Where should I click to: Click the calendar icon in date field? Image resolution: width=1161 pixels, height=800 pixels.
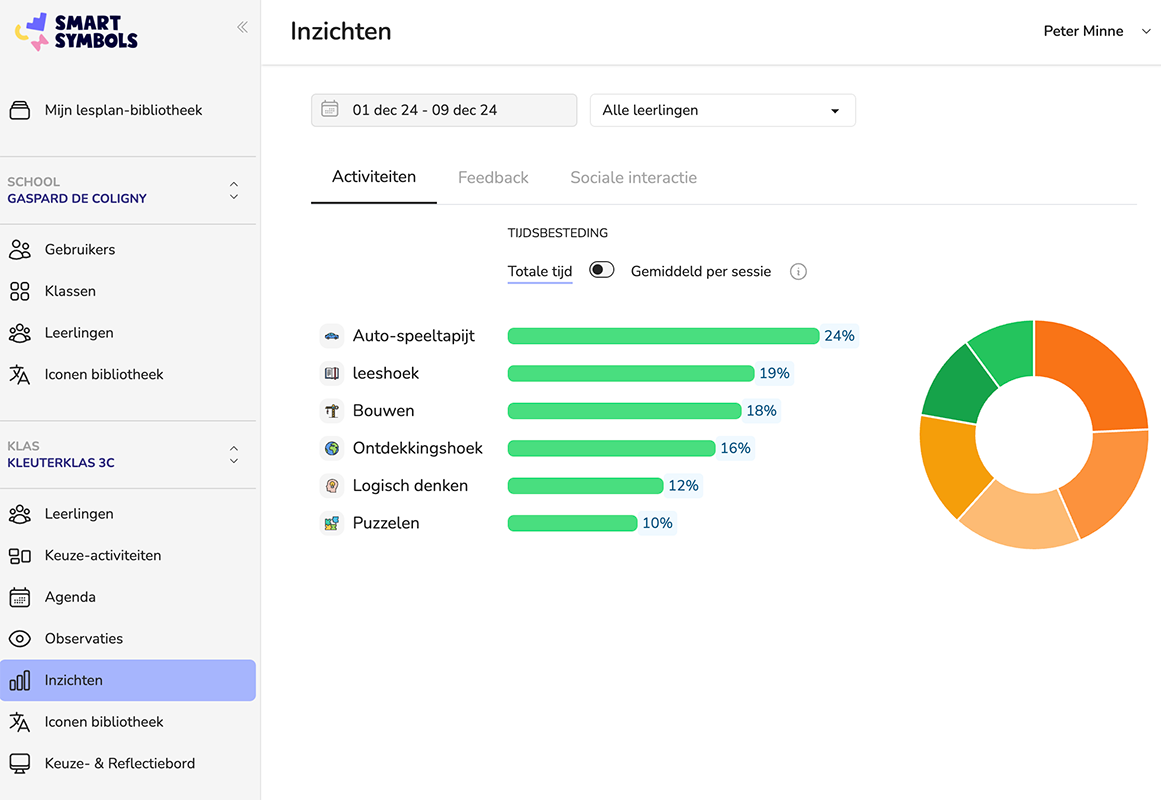coord(330,109)
